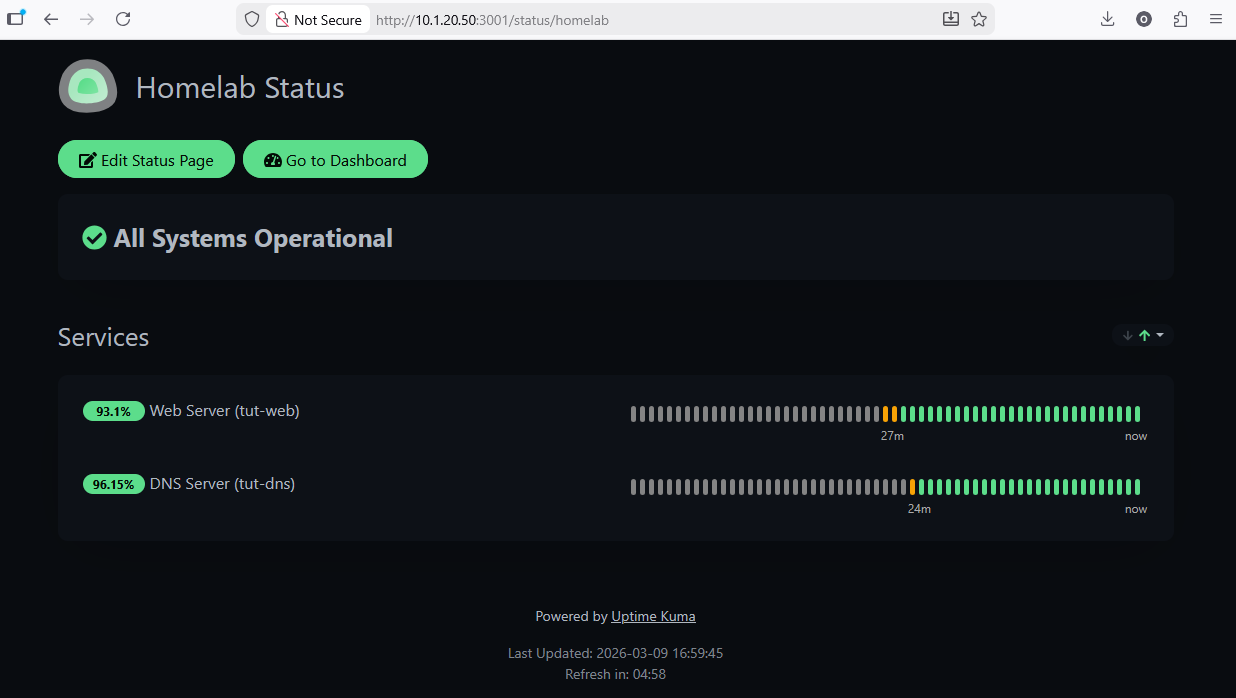Viewport: 1236px width, 698px height.
Task: Click the browser reload icon
Action: [x=123, y=18]
